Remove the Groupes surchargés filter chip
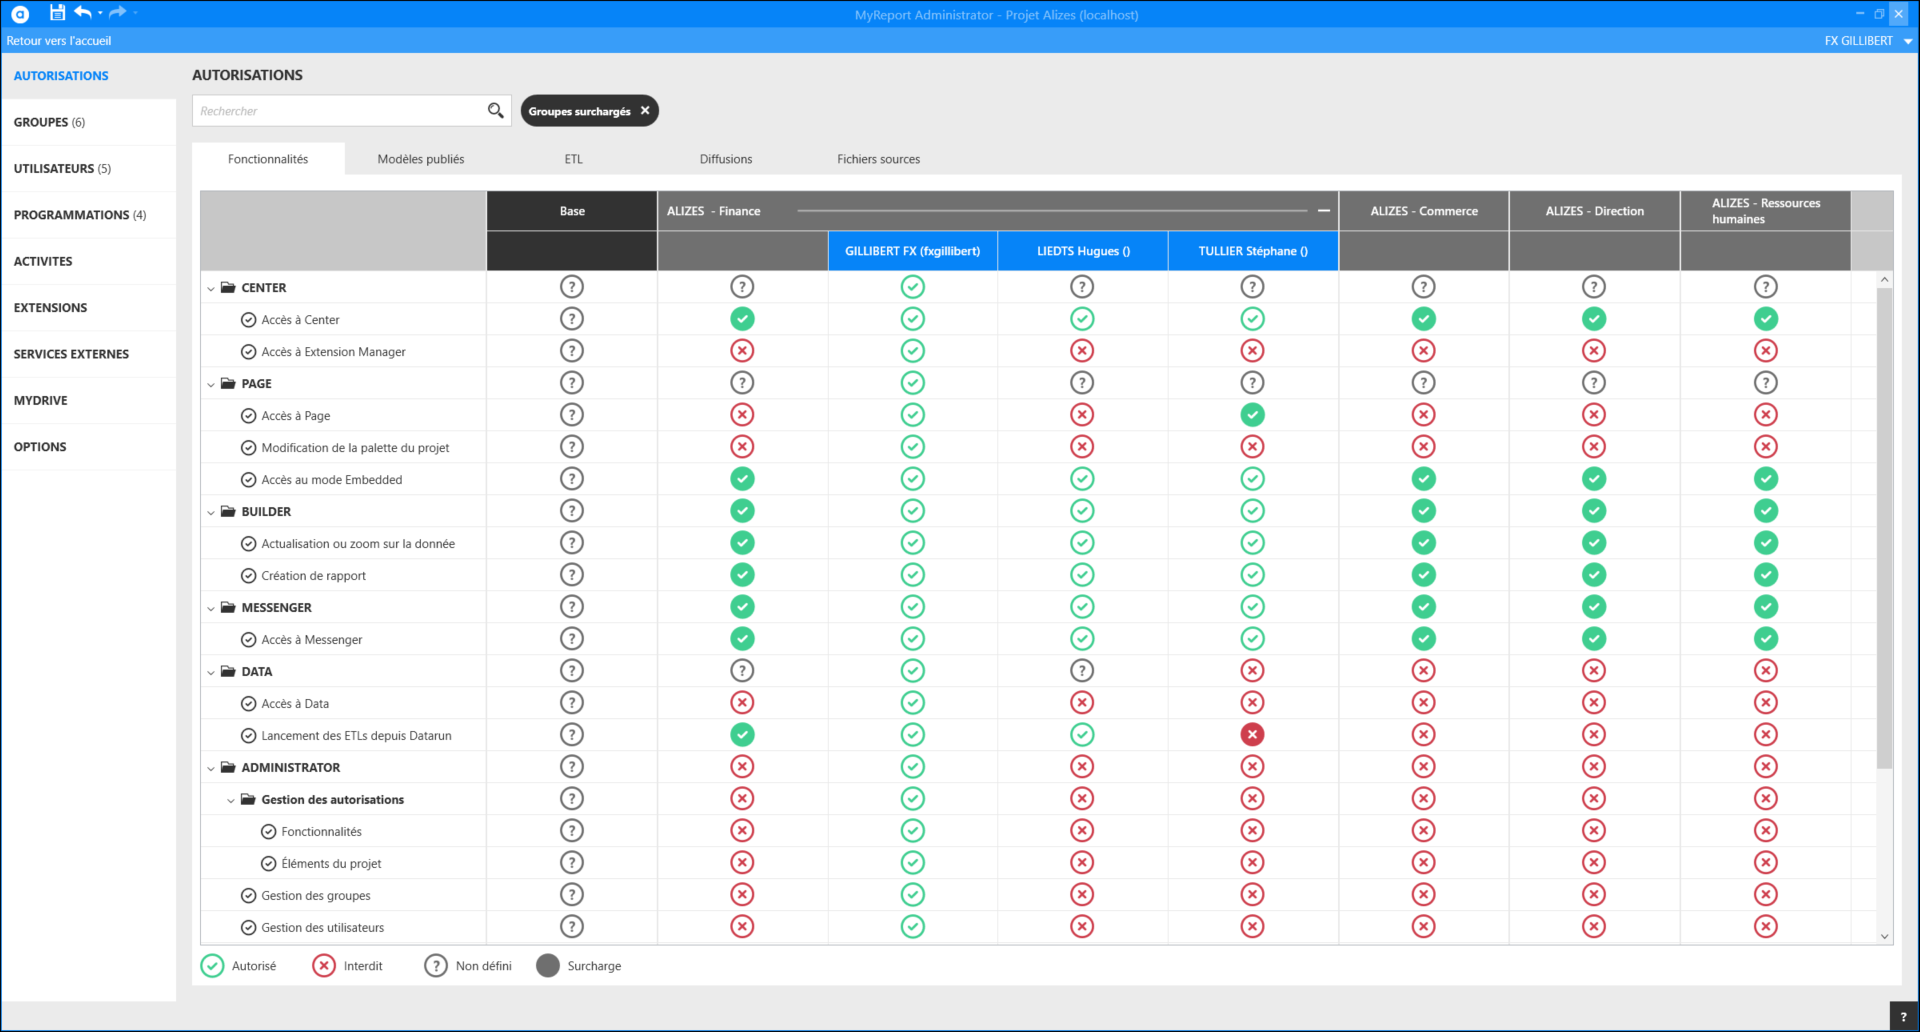This screenshot has height=1032, width=1920. click(645, 111)
